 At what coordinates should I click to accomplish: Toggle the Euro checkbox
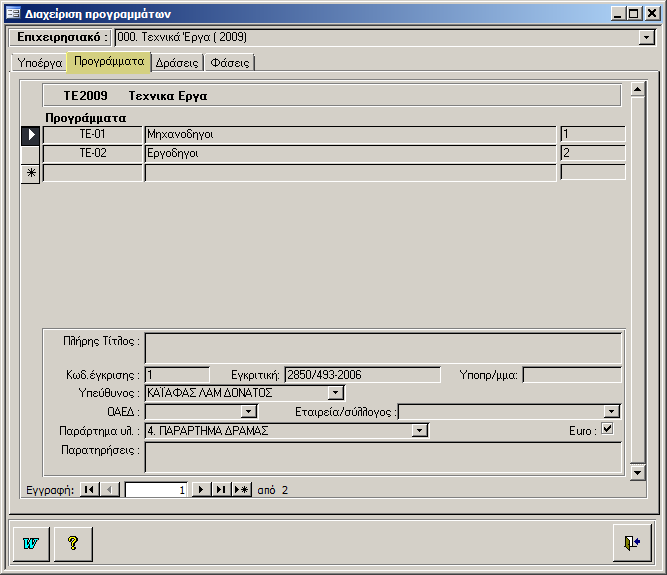click(x=606, y=429)
